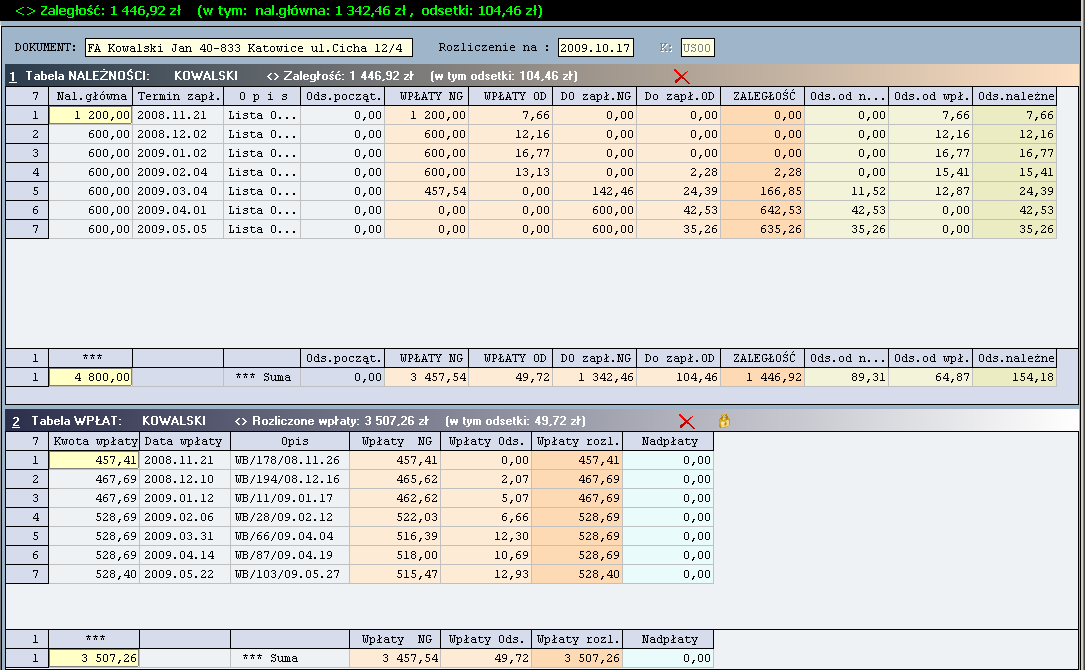Click Wpłaty Ods. value '12,93'
The height and width of the screenshot is (670, 1085).
486,574
